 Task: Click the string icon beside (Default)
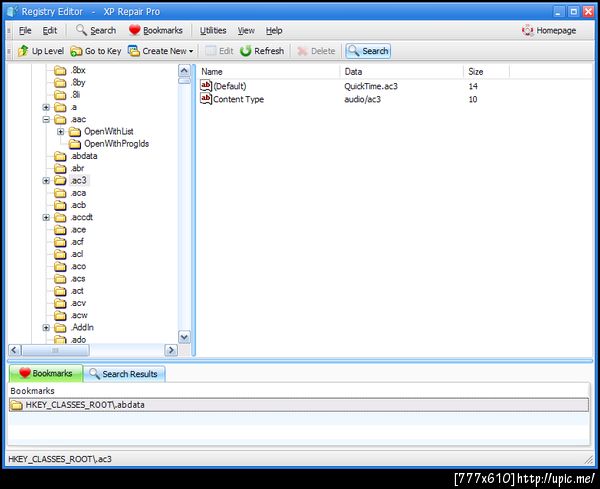(x=206, y=86)
